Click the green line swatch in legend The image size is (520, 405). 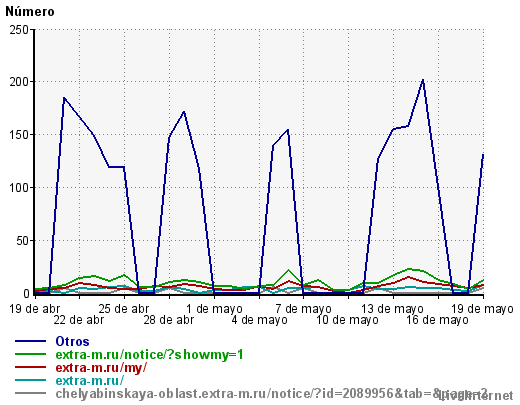click(30, 354)
